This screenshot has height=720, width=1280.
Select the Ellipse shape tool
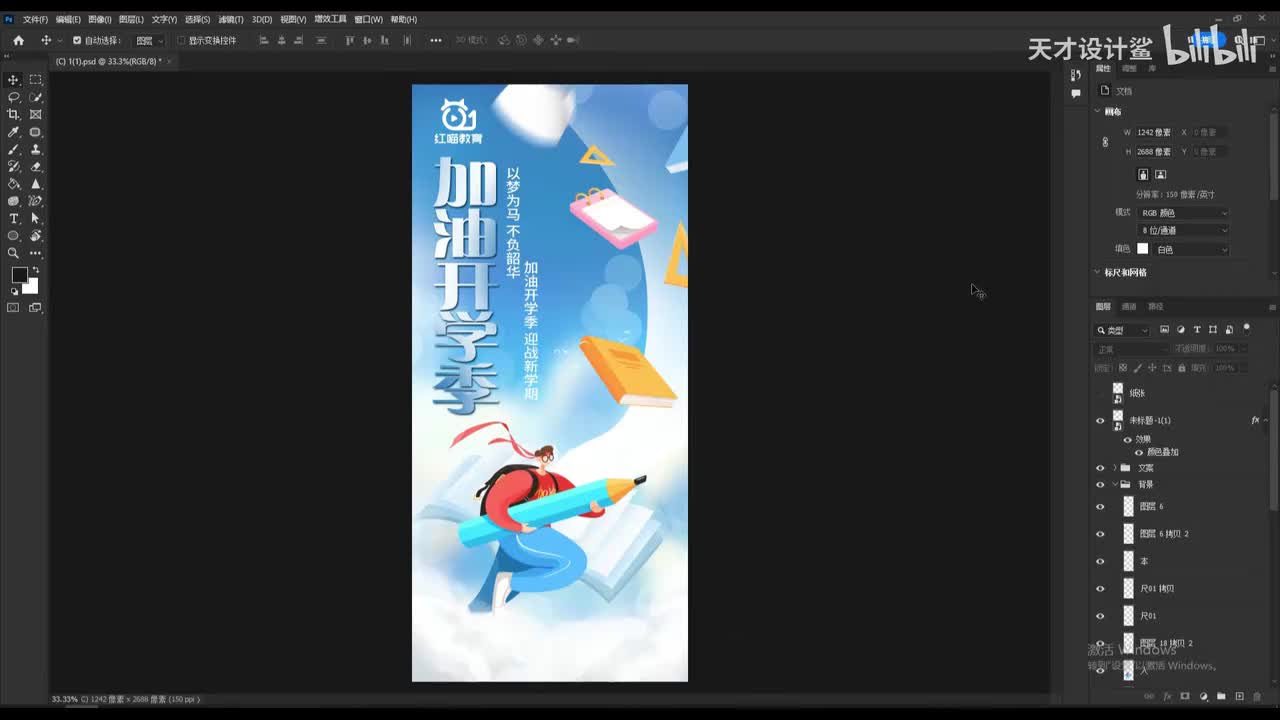click(14, 236)
